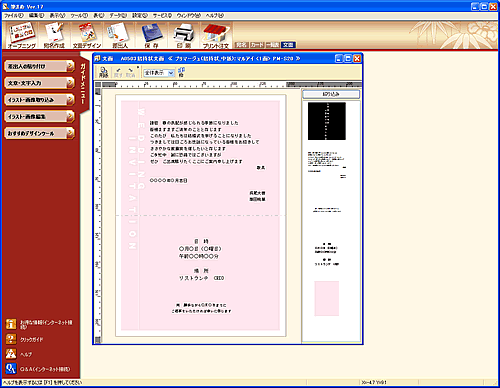Open the クリックガイド question icon

pos(11,339)
